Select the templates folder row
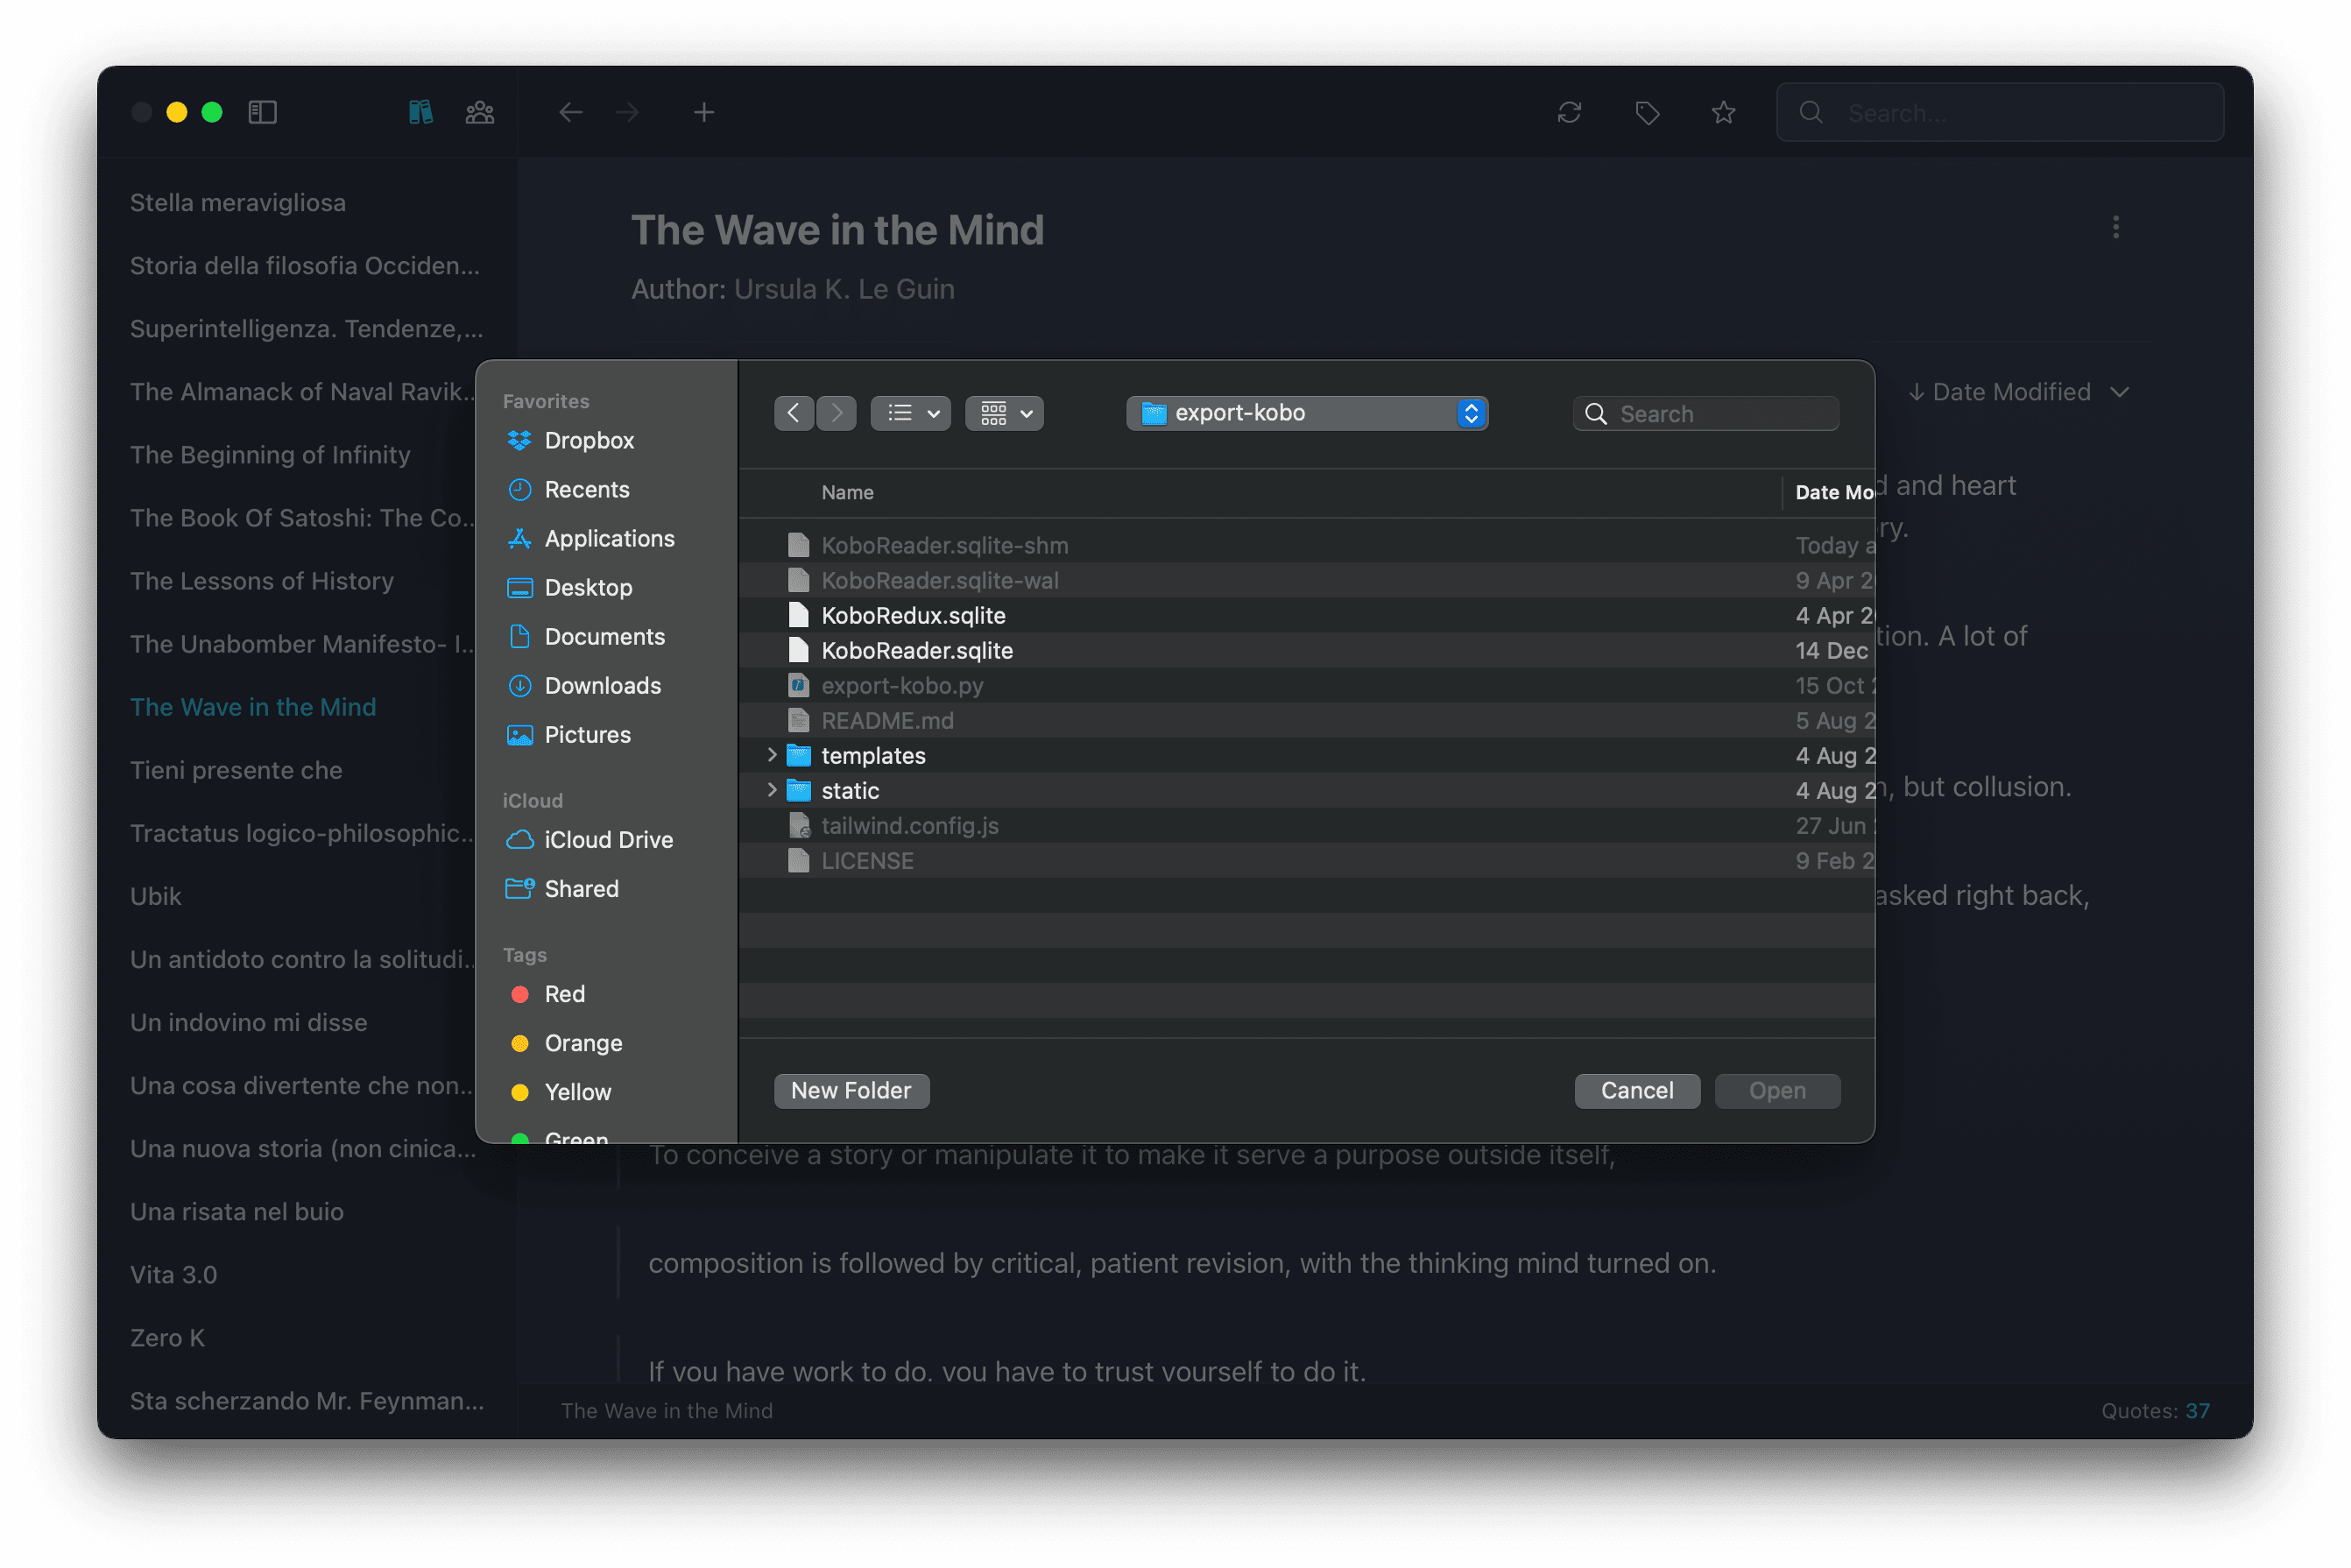 click(x=1307, y=755)
